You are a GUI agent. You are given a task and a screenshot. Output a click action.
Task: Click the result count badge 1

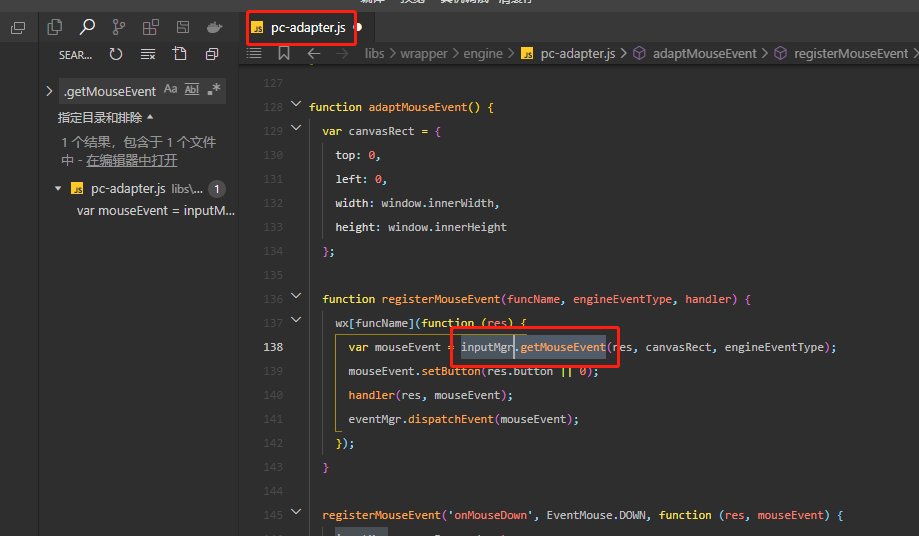[217, 189]
